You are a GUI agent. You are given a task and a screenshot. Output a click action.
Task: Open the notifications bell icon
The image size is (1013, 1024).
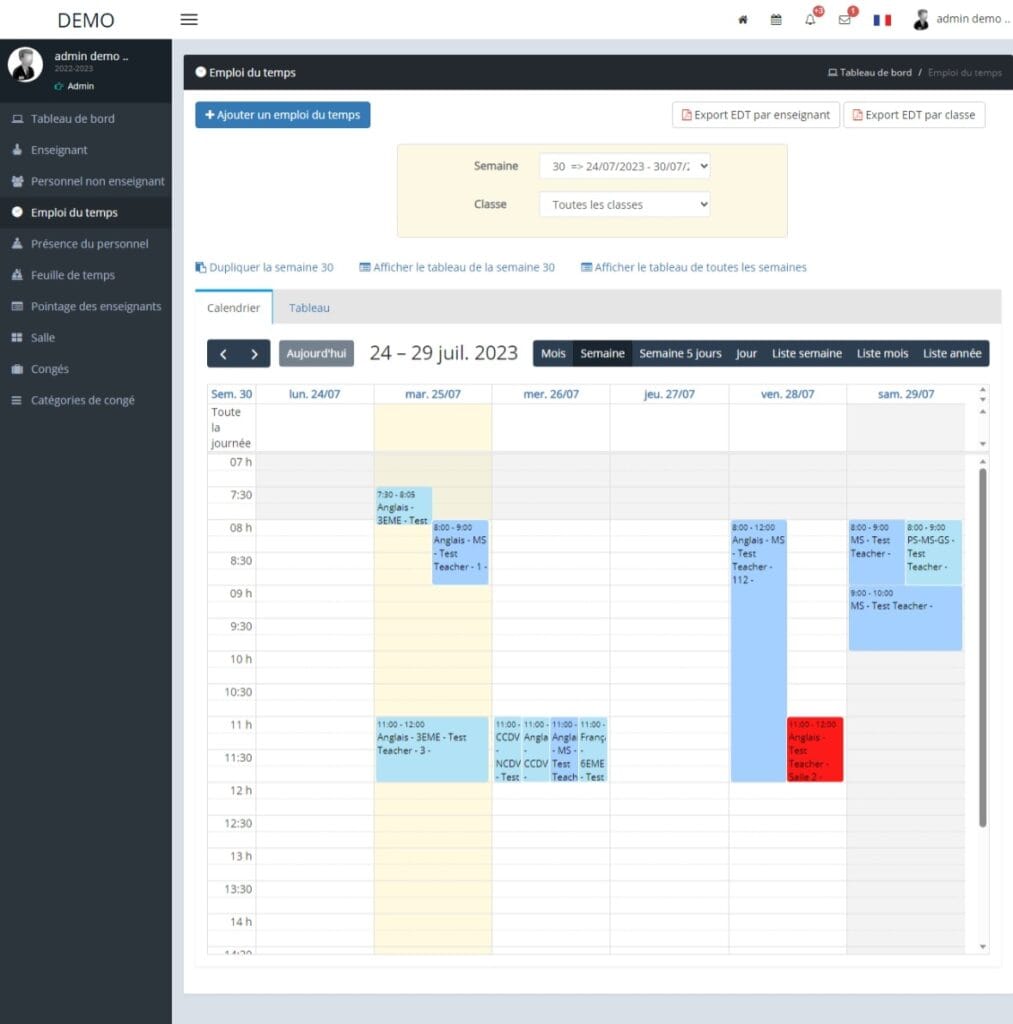810,18
